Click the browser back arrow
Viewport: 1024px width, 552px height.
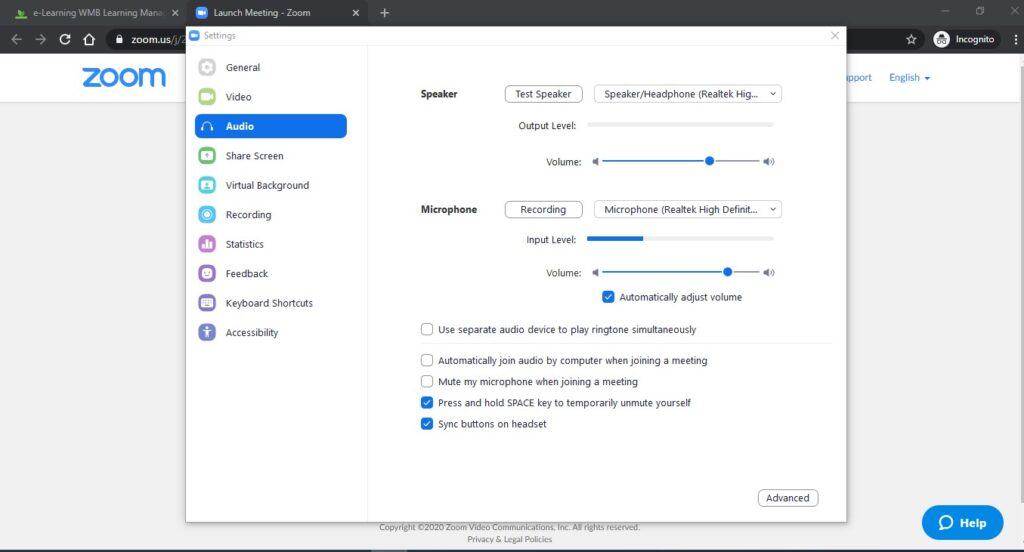tap(17, 39)
